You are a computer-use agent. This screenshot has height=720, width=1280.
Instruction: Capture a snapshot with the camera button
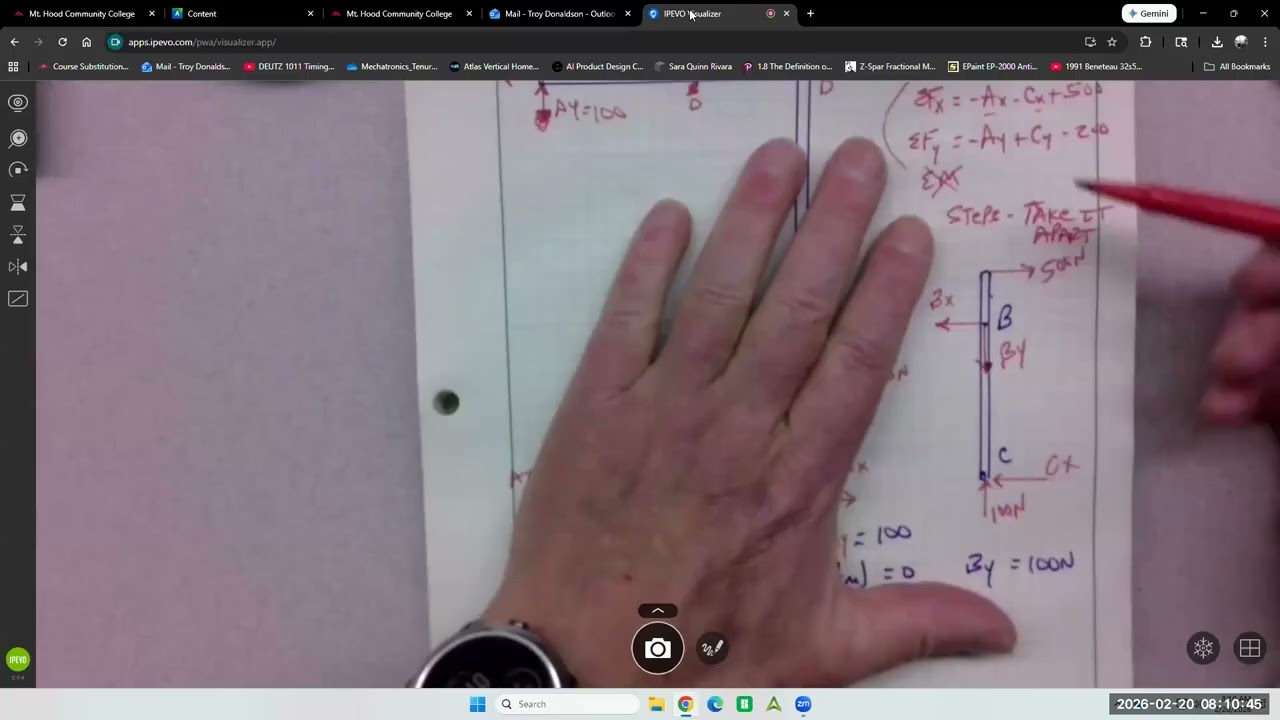(x=658, y=649)
